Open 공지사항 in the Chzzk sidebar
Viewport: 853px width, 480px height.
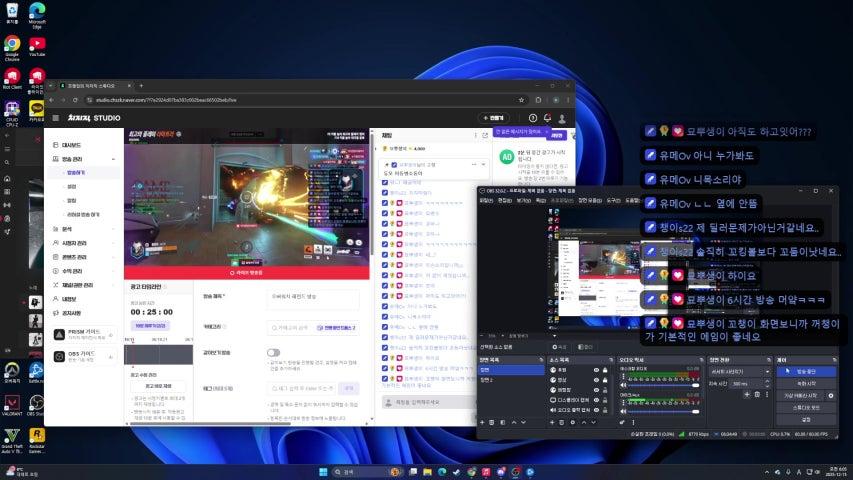[x=71, y=313]
